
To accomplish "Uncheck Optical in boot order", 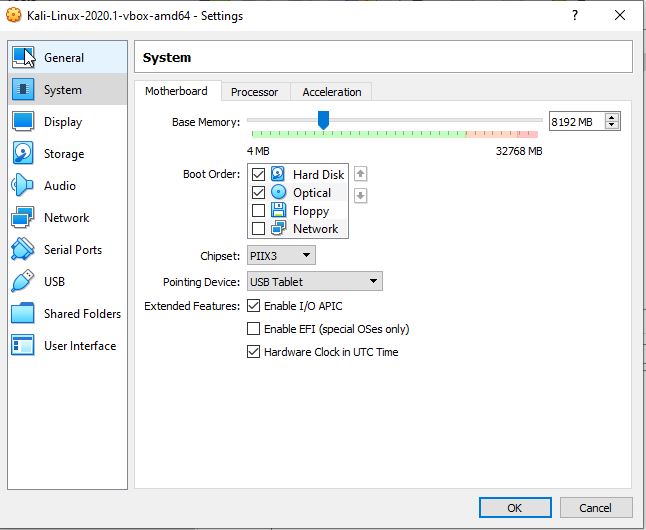I will click(258, 192).
